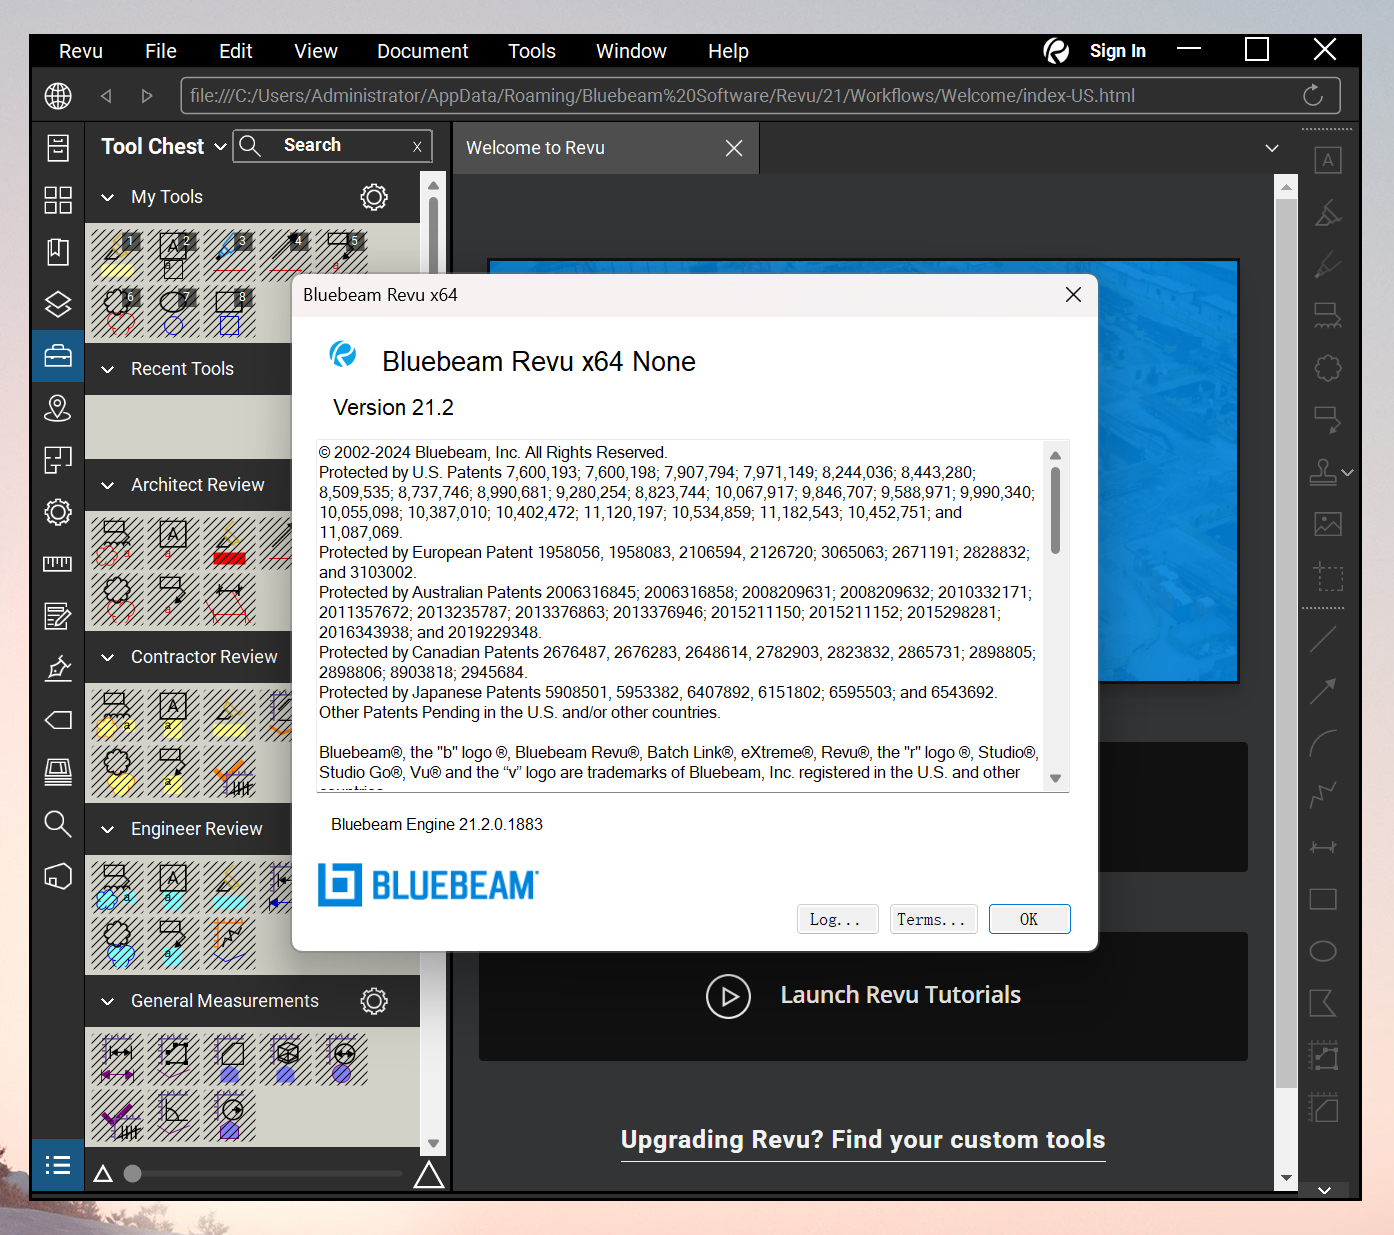
Task: Select the Stamp tool in right toolbar
Action: pyautogui.click(x=1323, y=472)
